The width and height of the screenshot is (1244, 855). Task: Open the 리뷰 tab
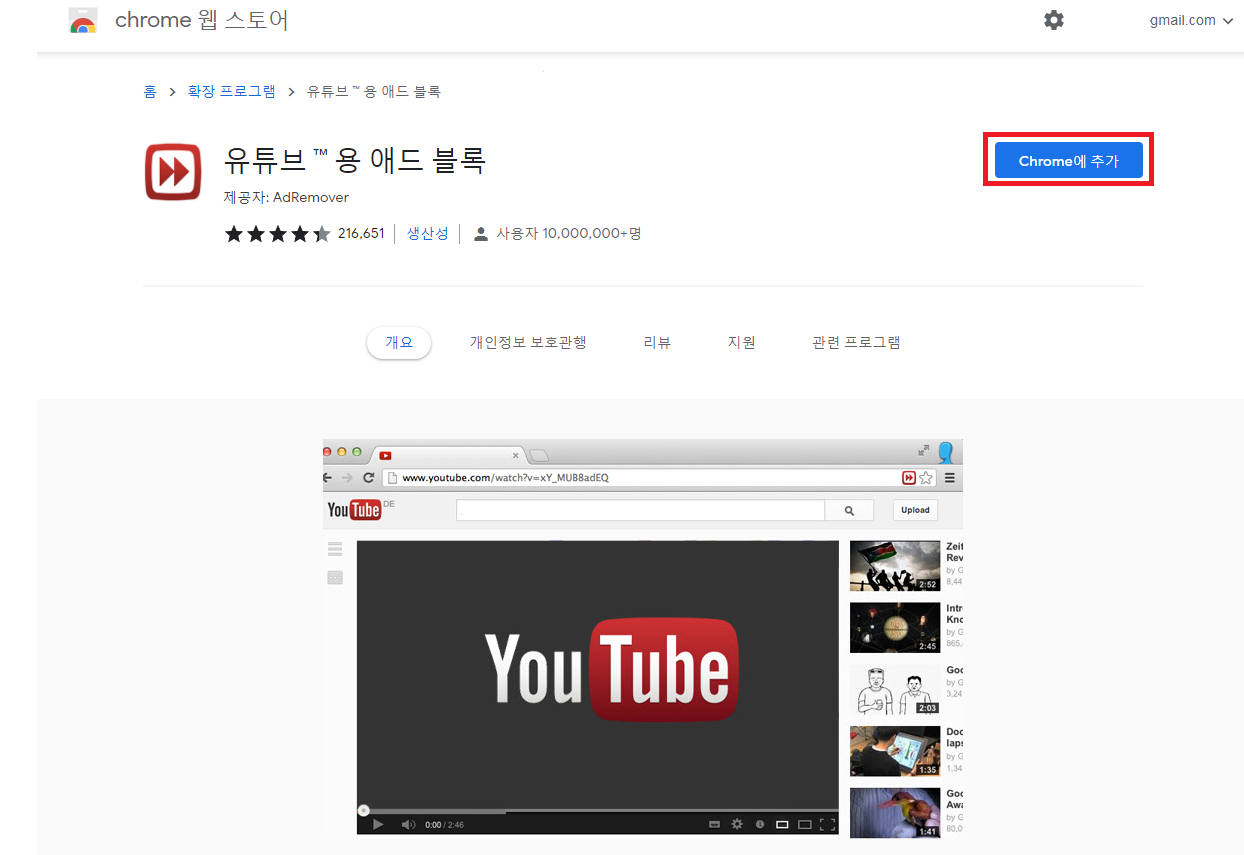click(x=657, y=342)
